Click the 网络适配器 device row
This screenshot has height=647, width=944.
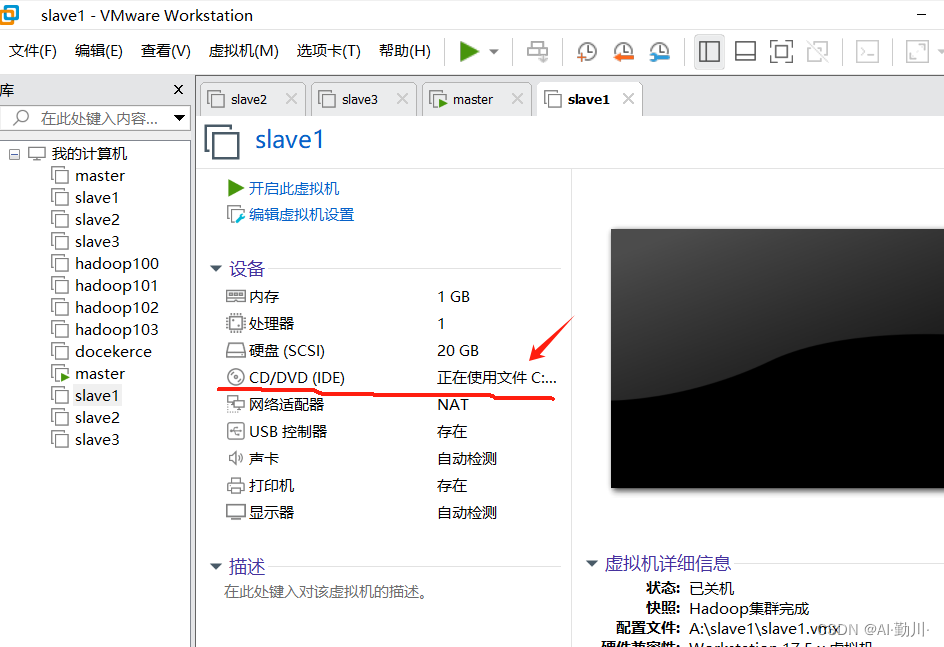391,404
